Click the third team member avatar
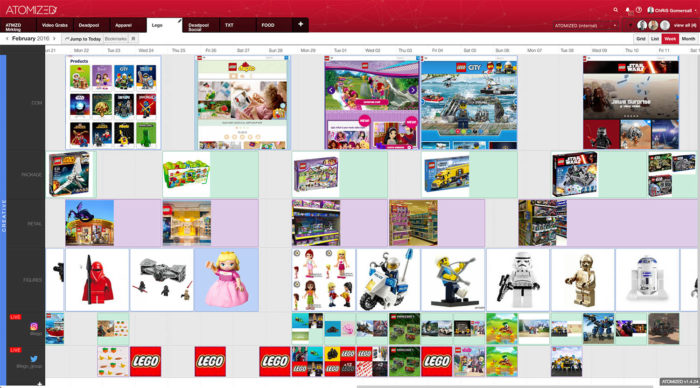This screenshot has width=700, height=388. (x=665, y=25)
